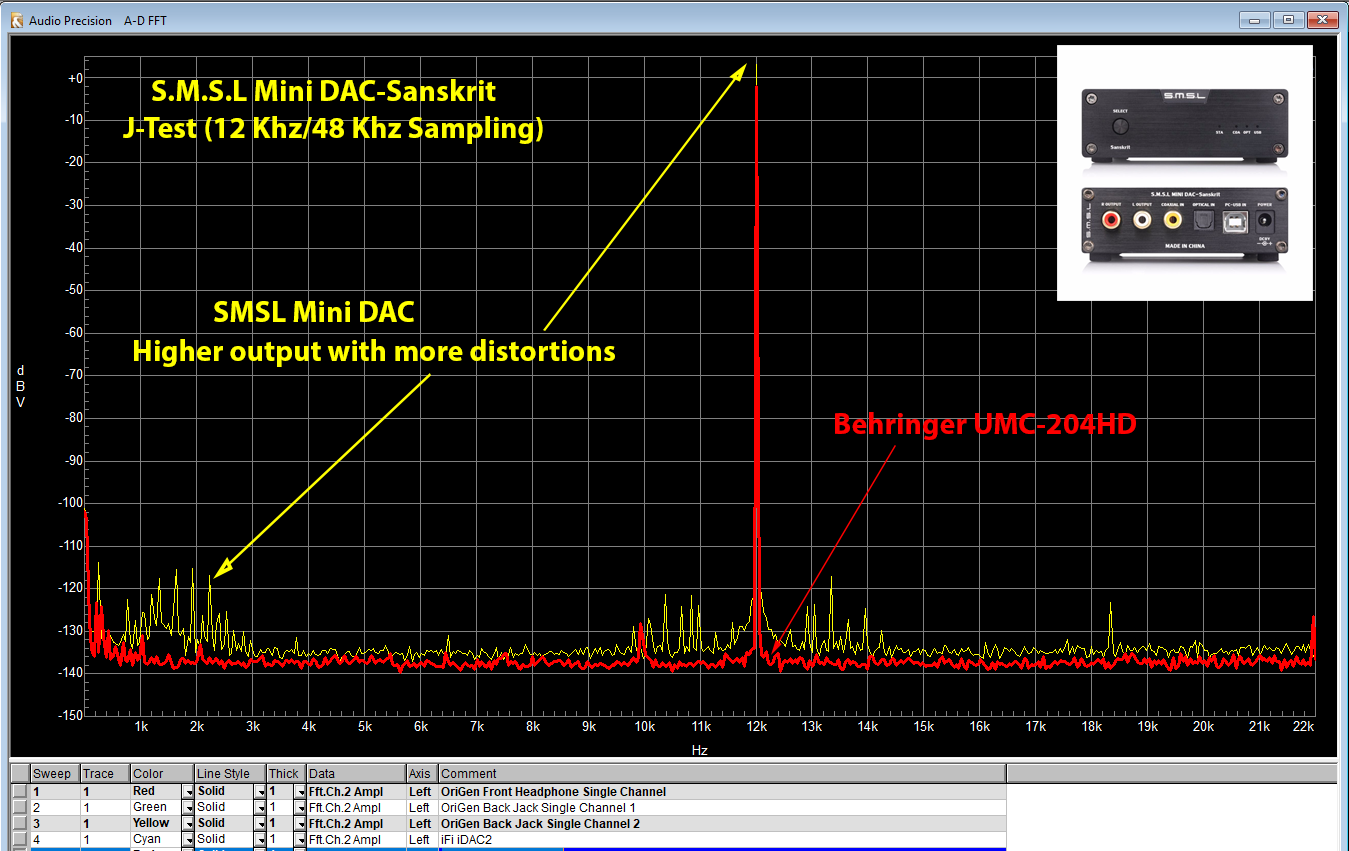
Task: Open the Green color dropdown arrow
Action: (x=188, y=808)
